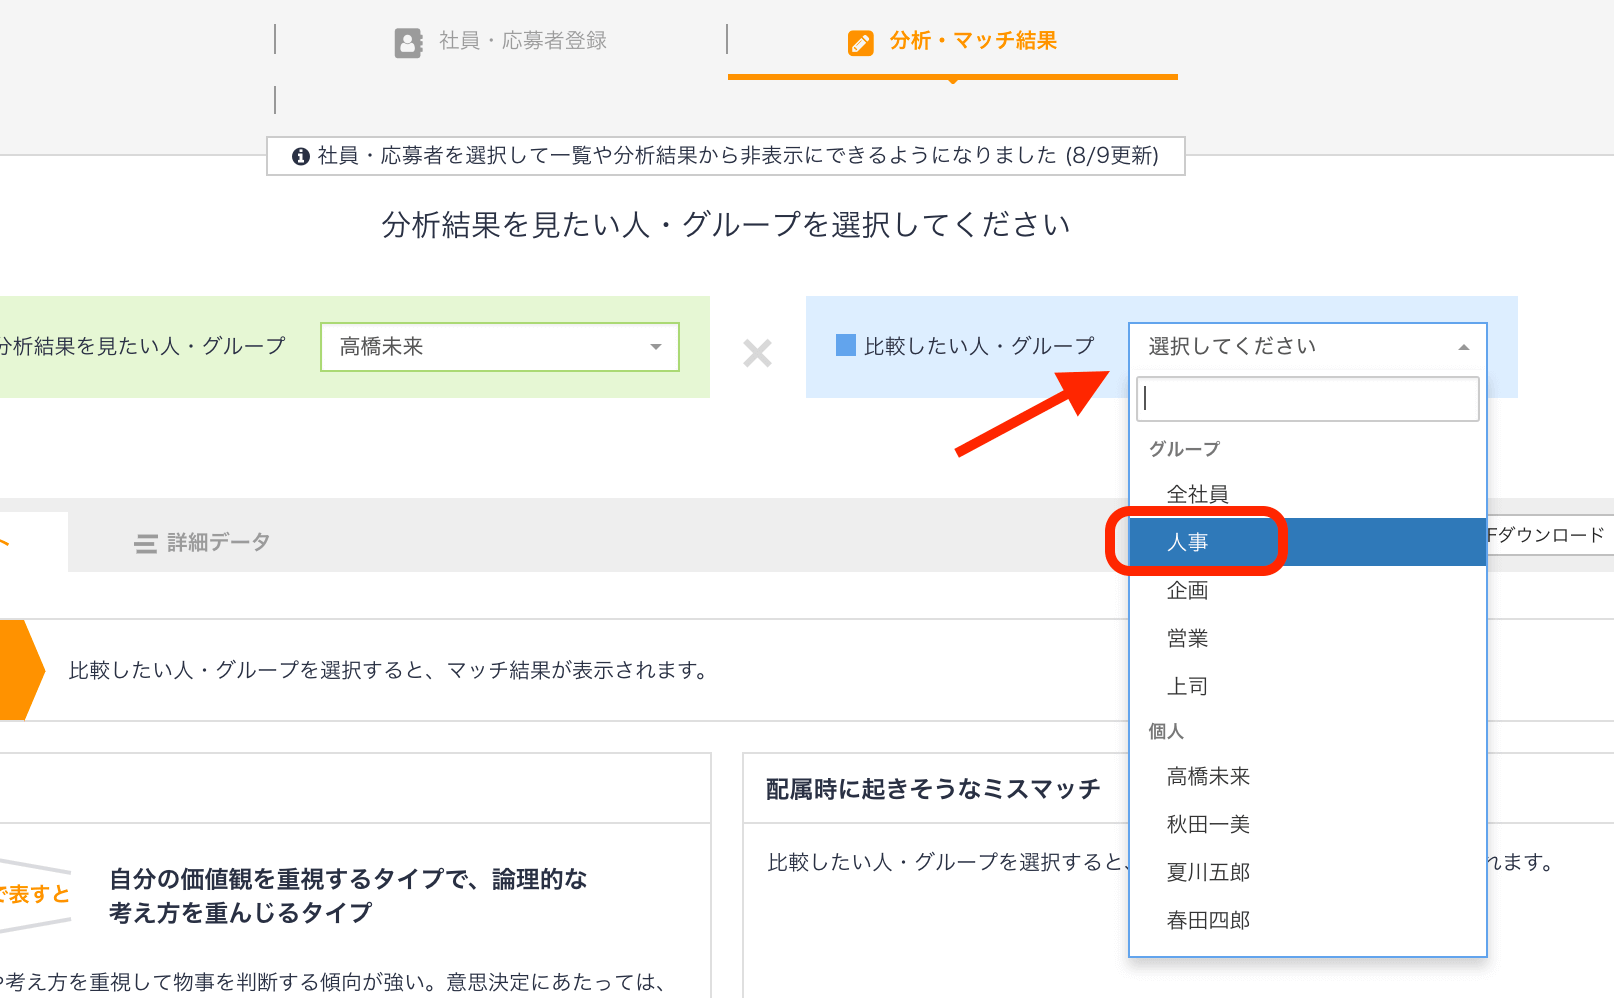
Task: Click the info icon in the 8/9 update notice
Action: pos(300,156)
